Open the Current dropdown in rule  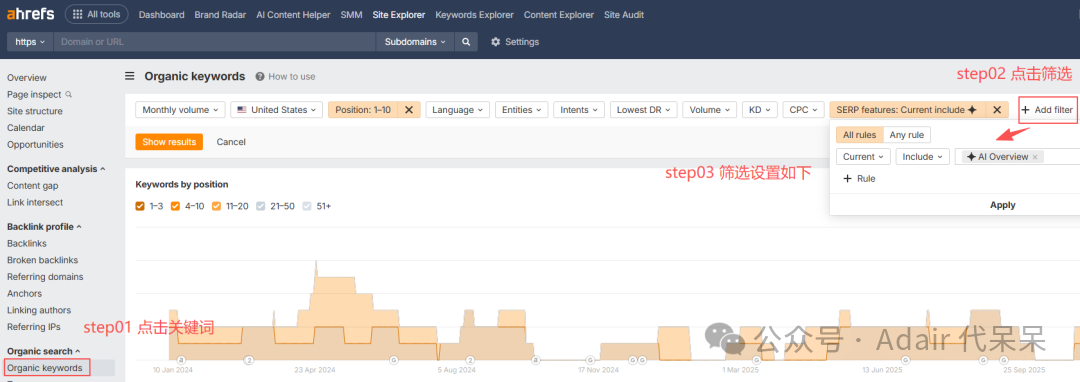tap(863, 157)
